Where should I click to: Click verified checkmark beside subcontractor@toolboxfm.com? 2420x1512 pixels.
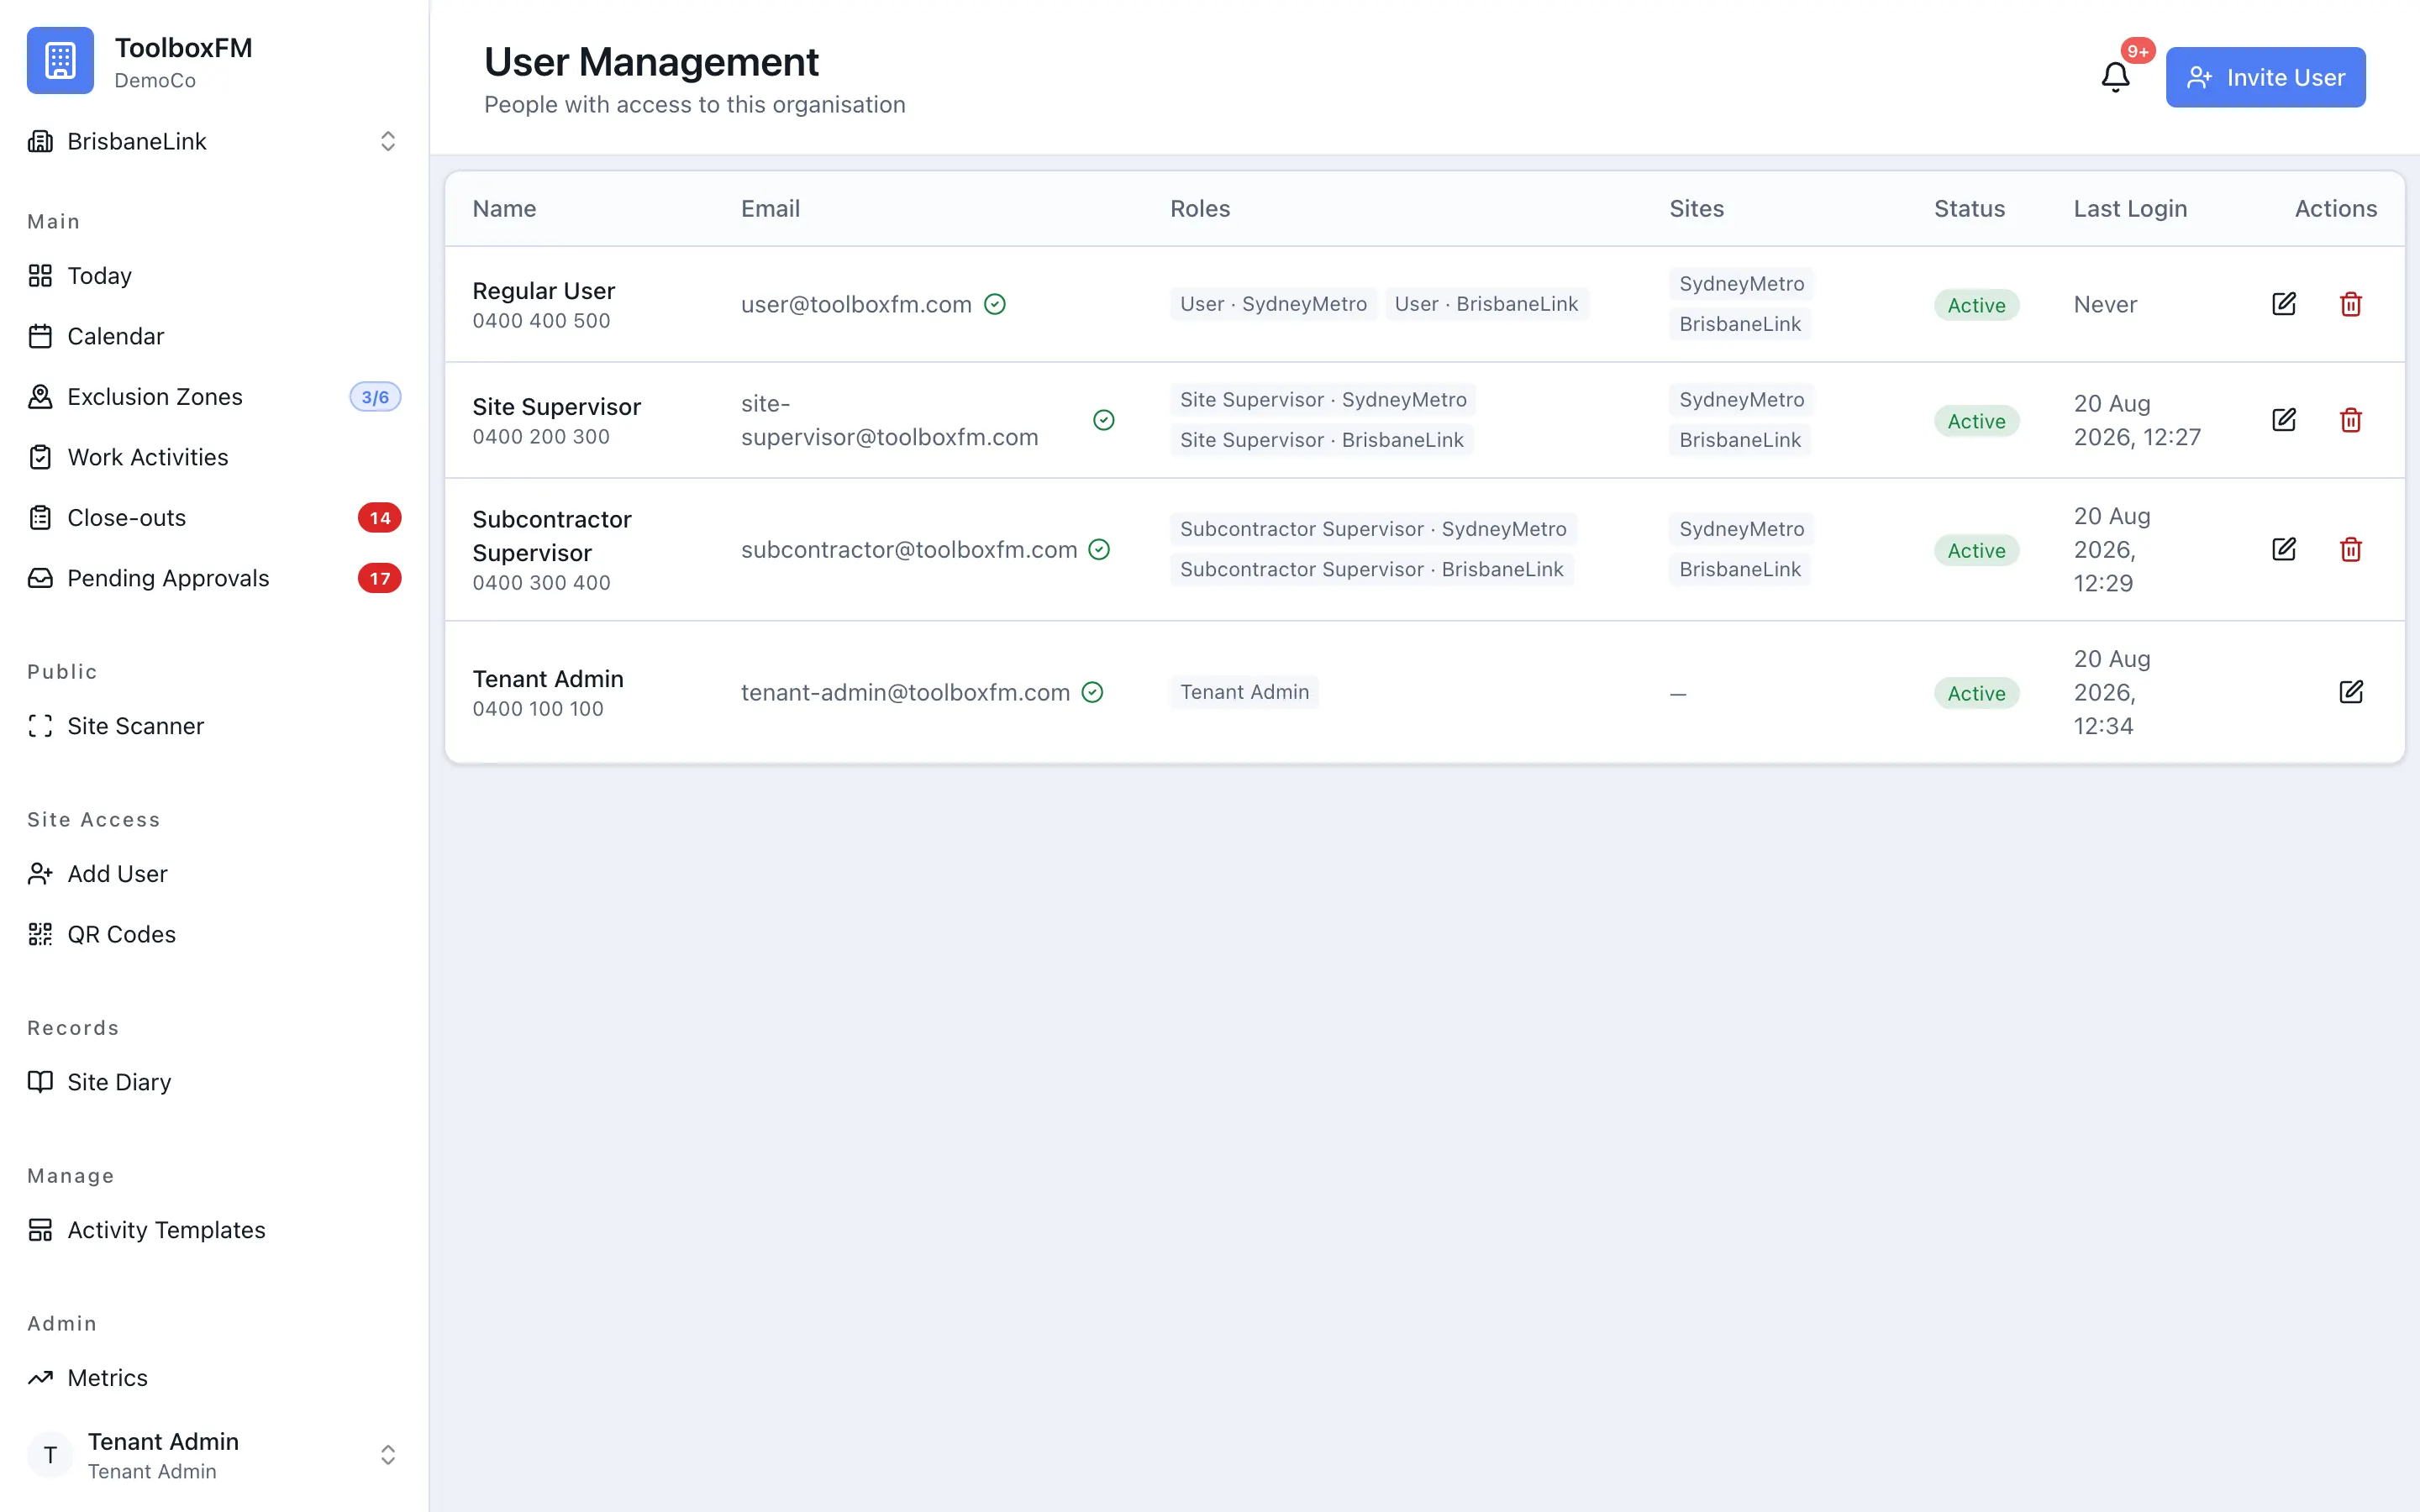click(1099, 549)
